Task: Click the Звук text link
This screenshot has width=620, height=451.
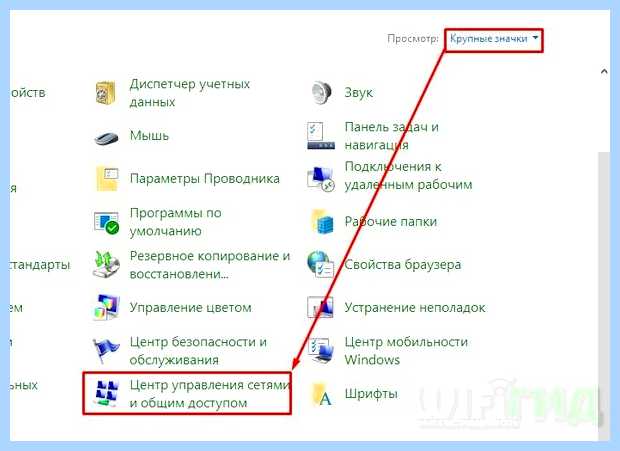Action: (359, 93)
